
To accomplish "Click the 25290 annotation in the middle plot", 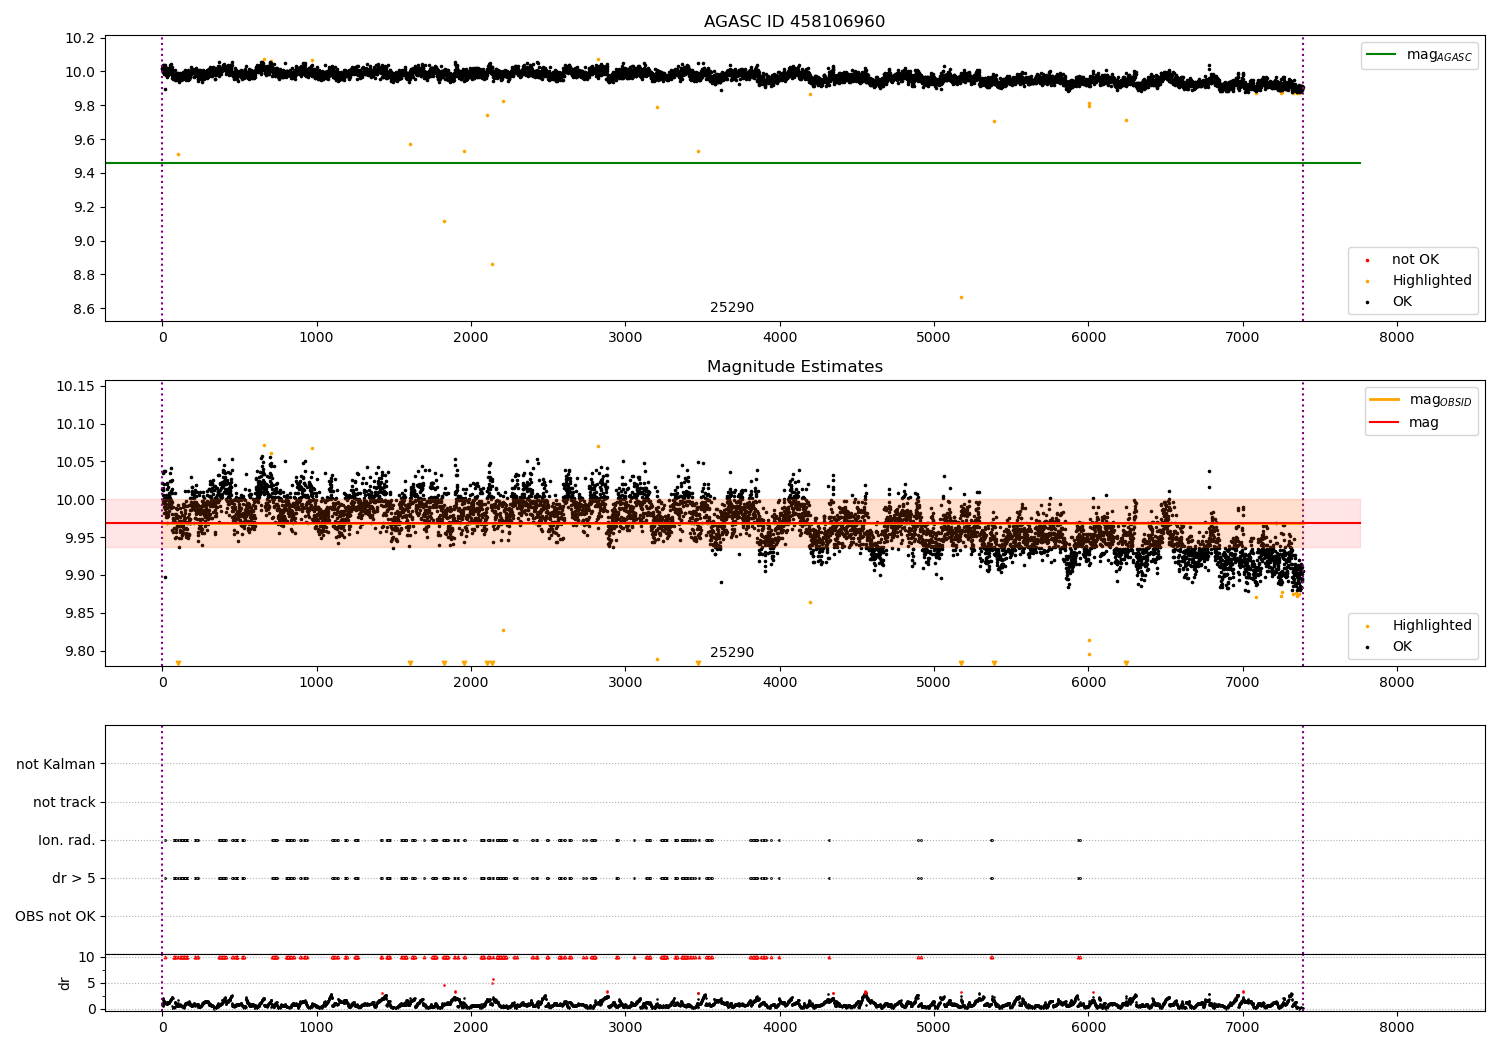I will point(732,653).
